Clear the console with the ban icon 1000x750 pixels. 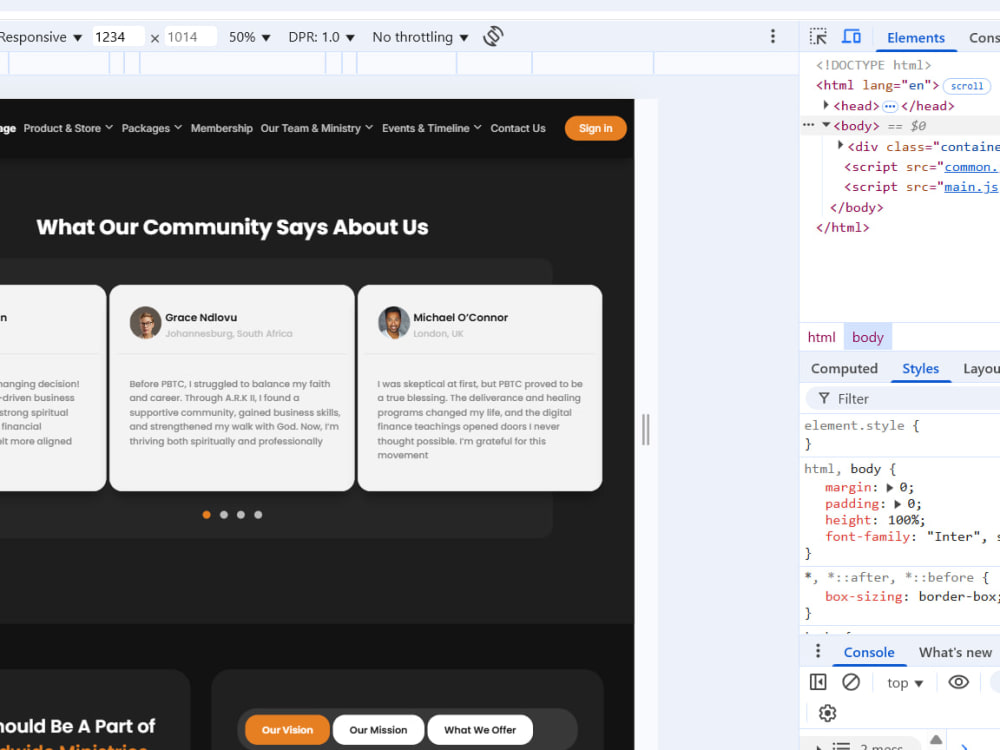[851, 682]
